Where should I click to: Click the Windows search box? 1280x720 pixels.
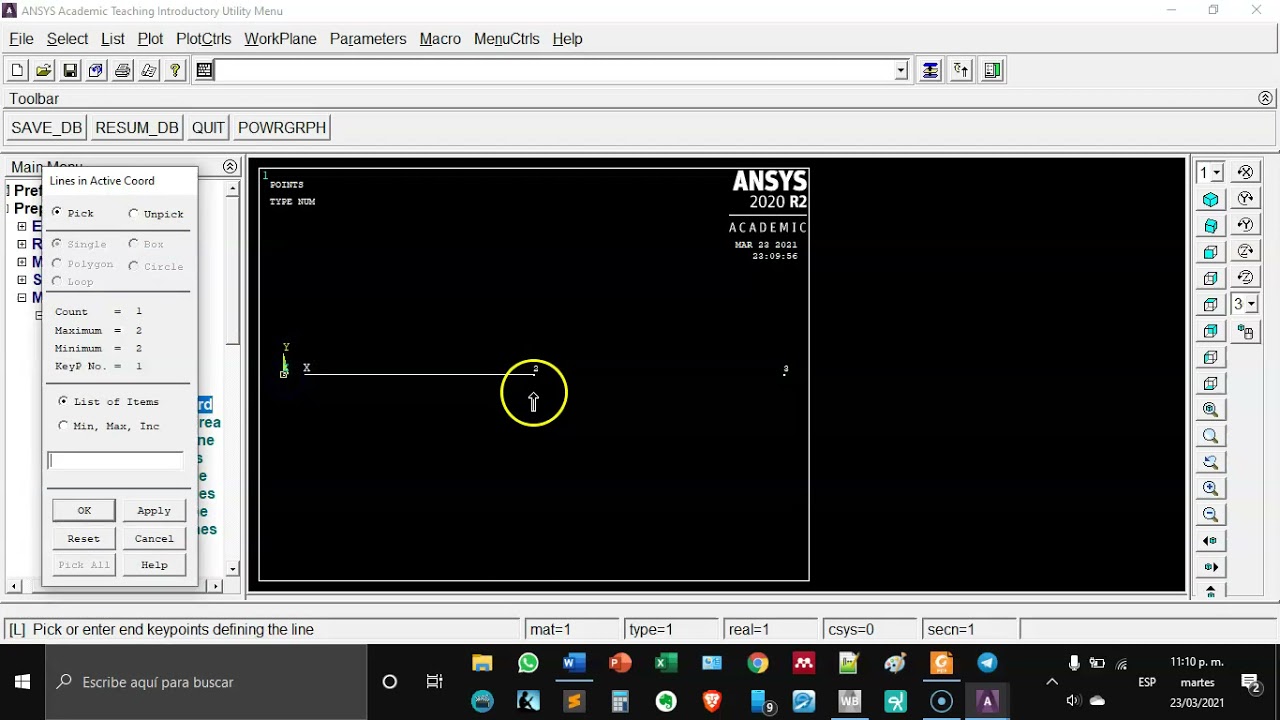pyautogui.click(x=207, y=682)
